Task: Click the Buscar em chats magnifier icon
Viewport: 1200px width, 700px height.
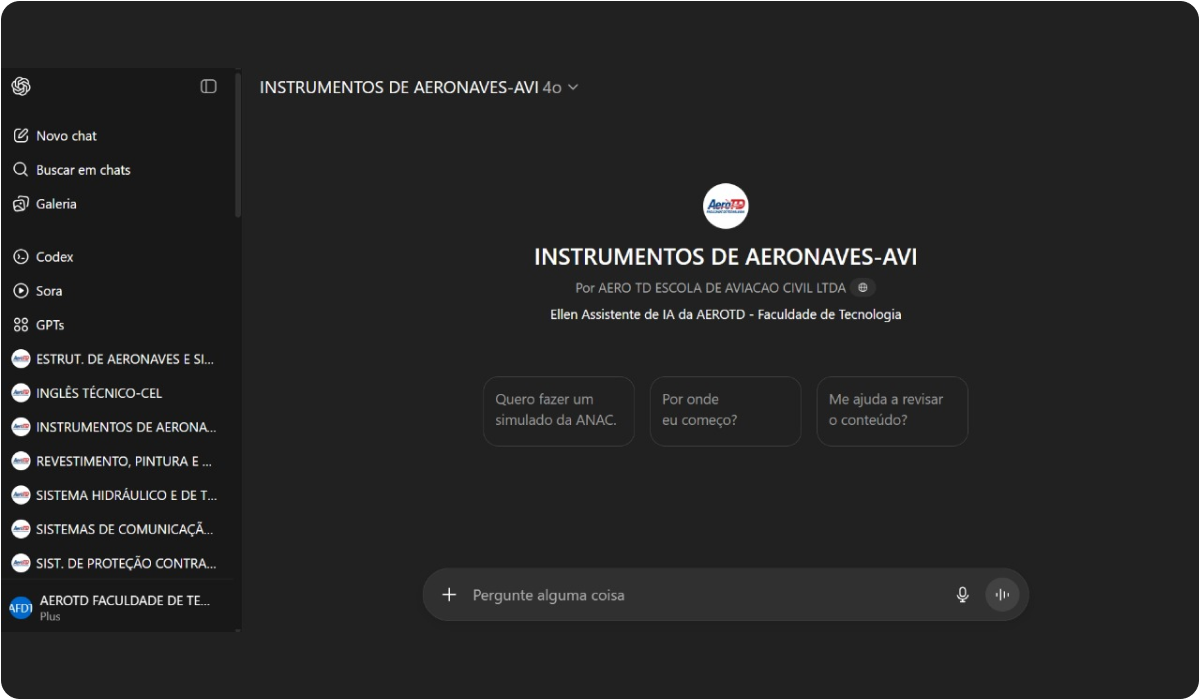Action: point(21,170)
